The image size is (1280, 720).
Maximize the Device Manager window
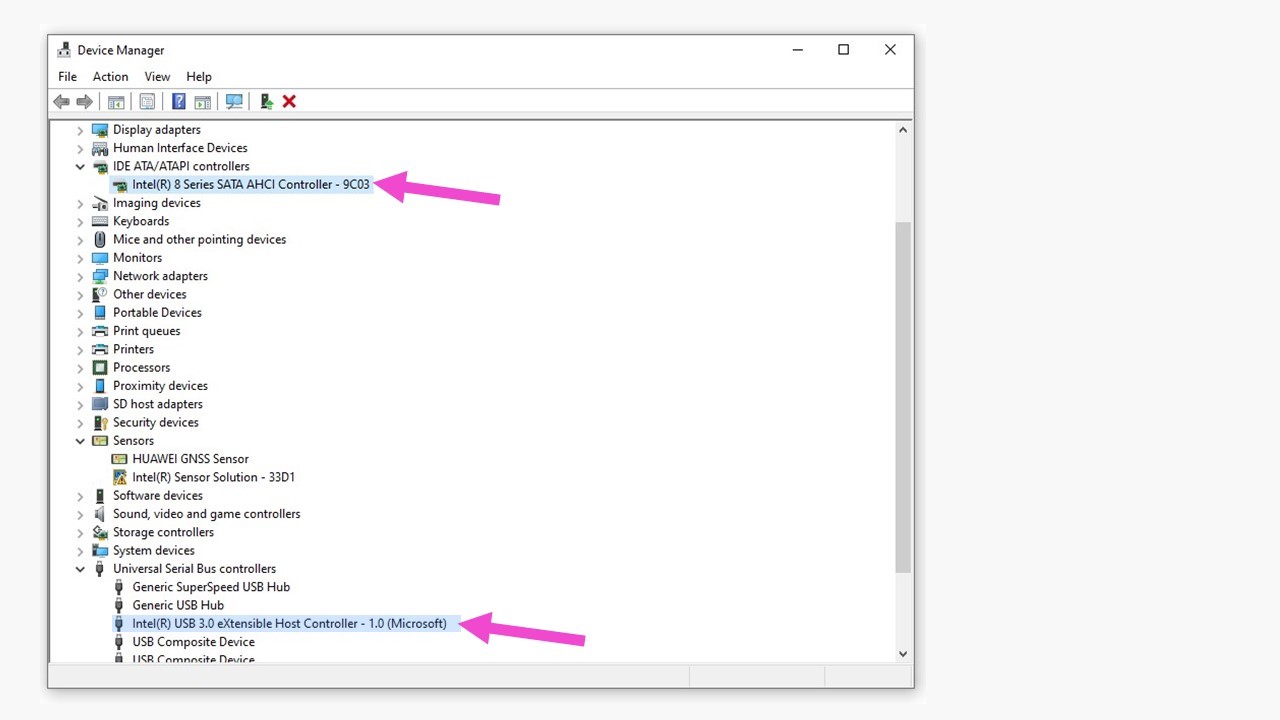pos(843,50)
